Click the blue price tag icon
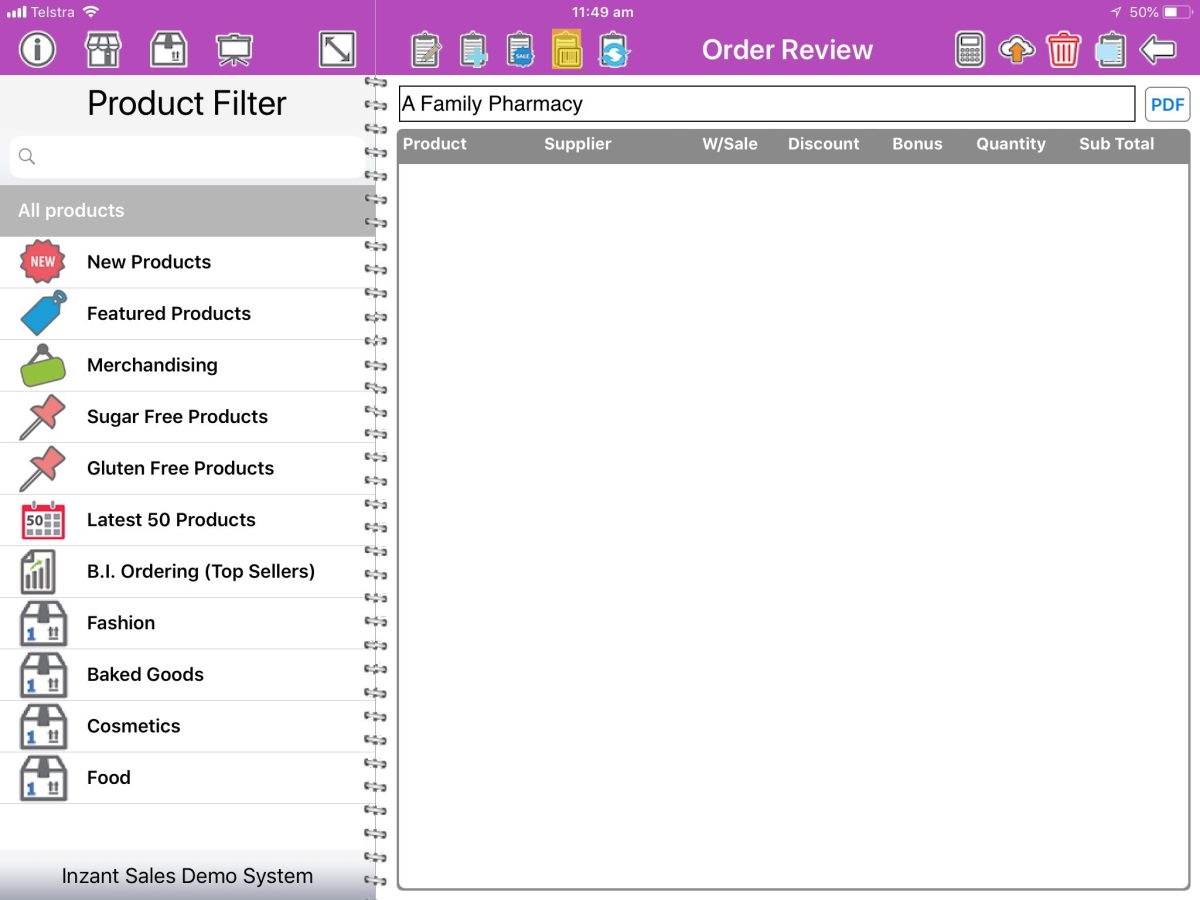This screenshot has height=900, width=1200. pos(43,313)
